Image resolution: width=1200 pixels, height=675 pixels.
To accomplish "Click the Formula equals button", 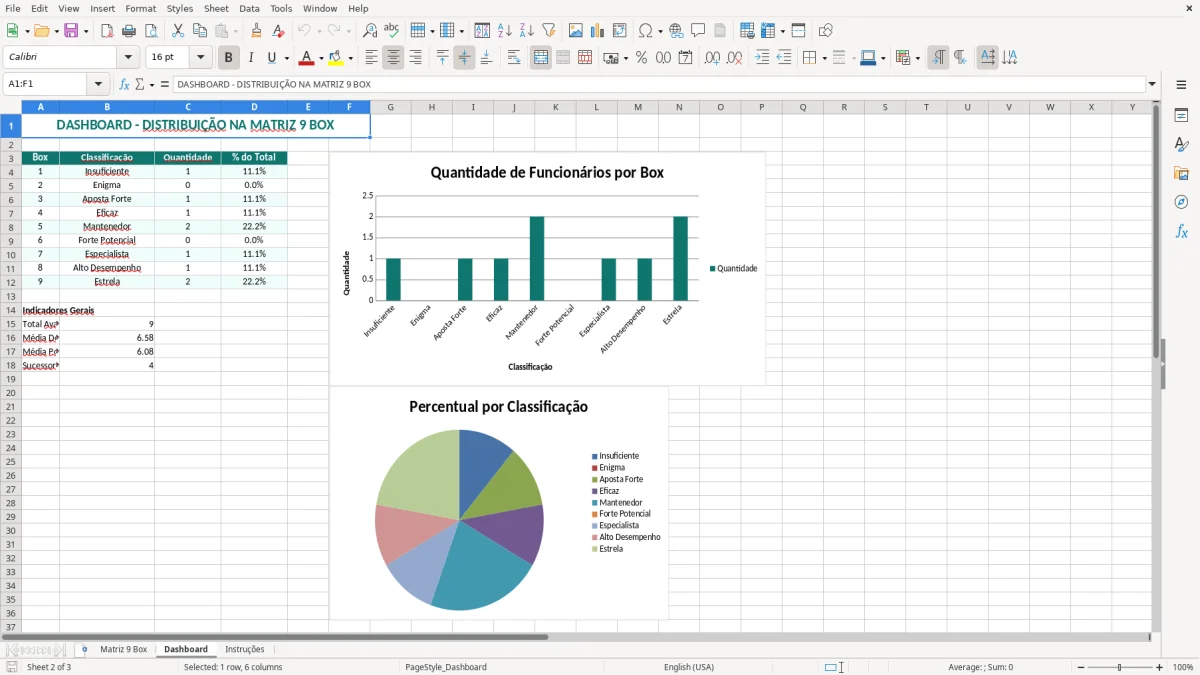I will click(165, 85).
